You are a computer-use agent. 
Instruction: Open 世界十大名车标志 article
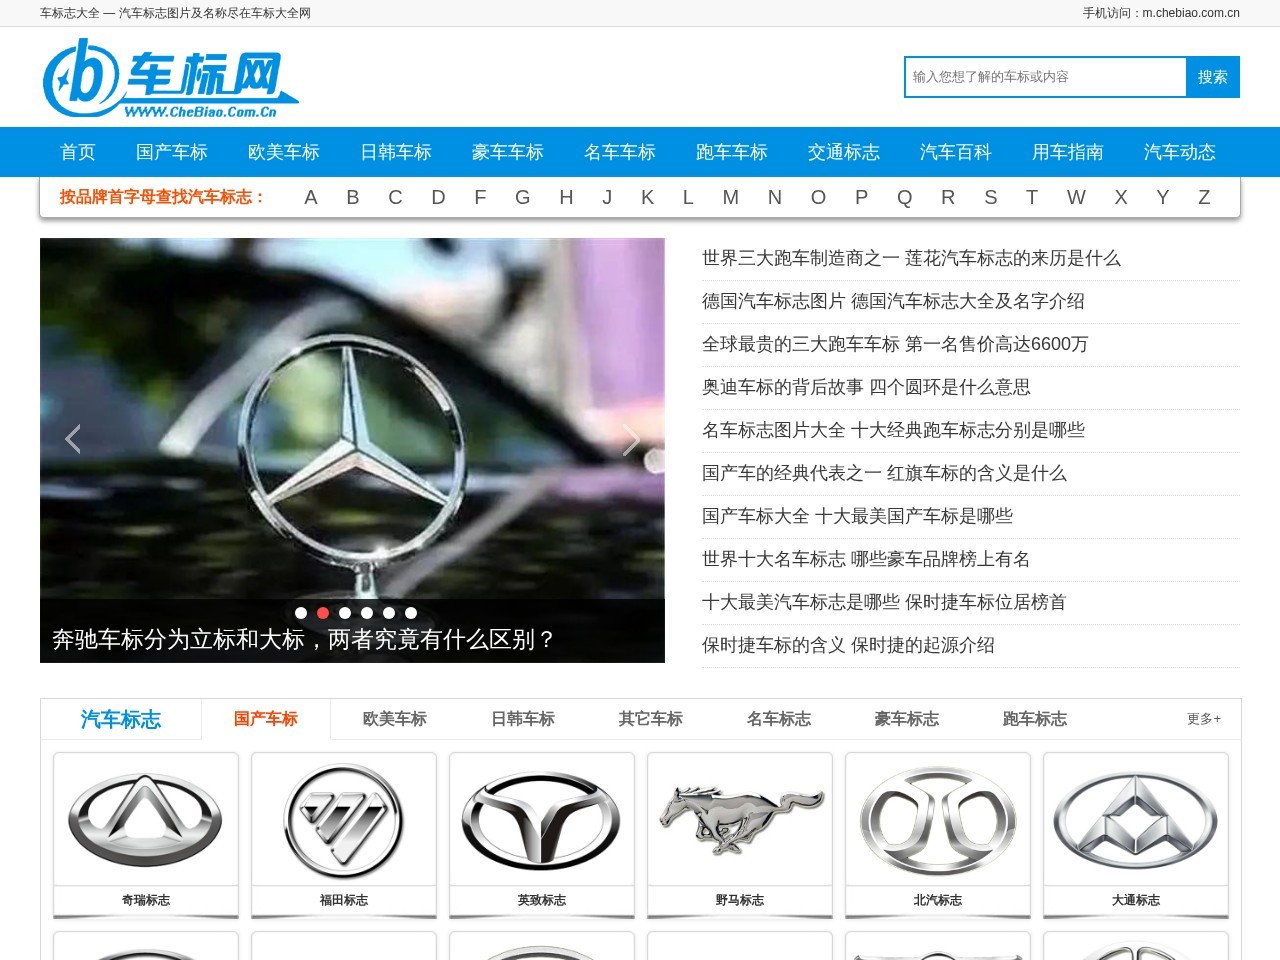866,559
